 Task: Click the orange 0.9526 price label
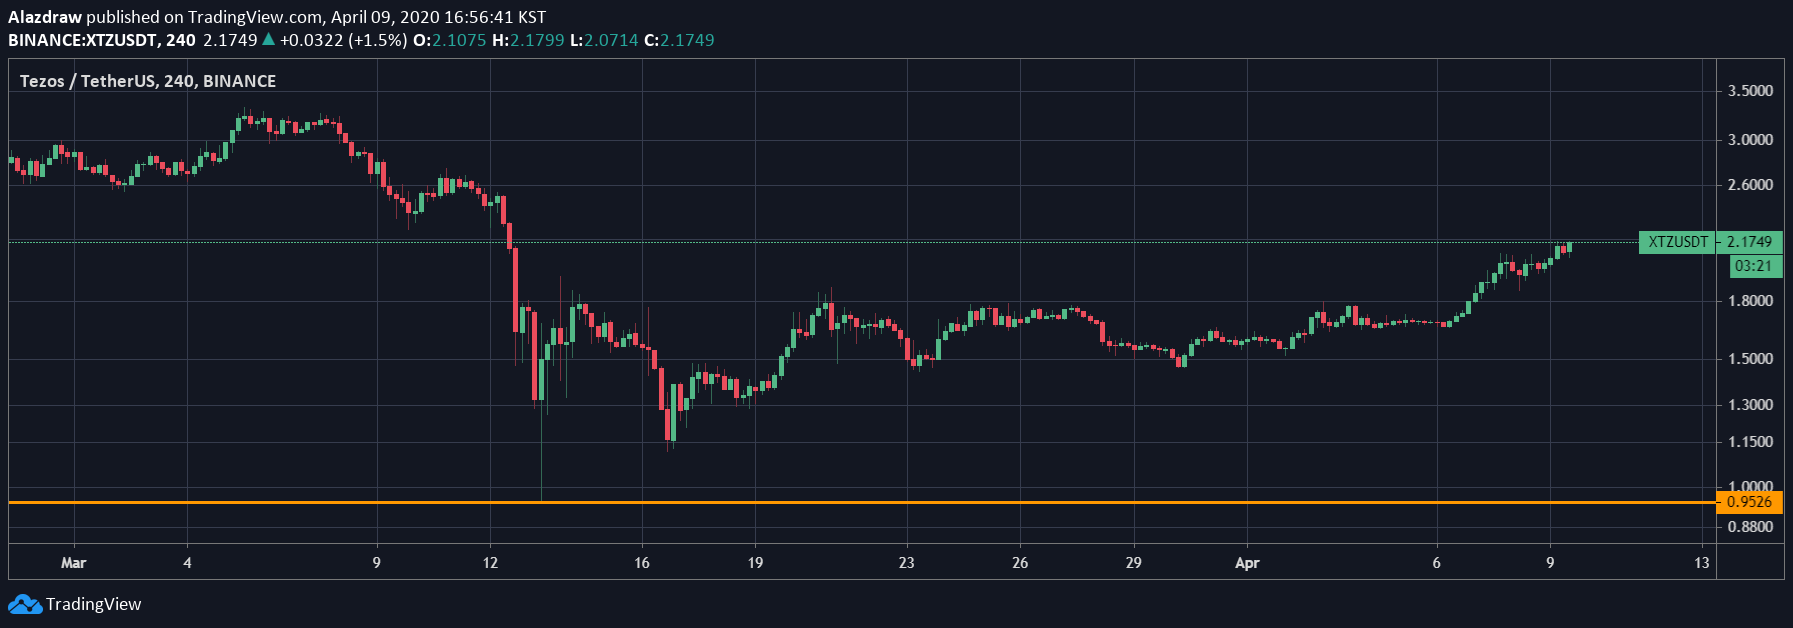(x=1749, y=502)
